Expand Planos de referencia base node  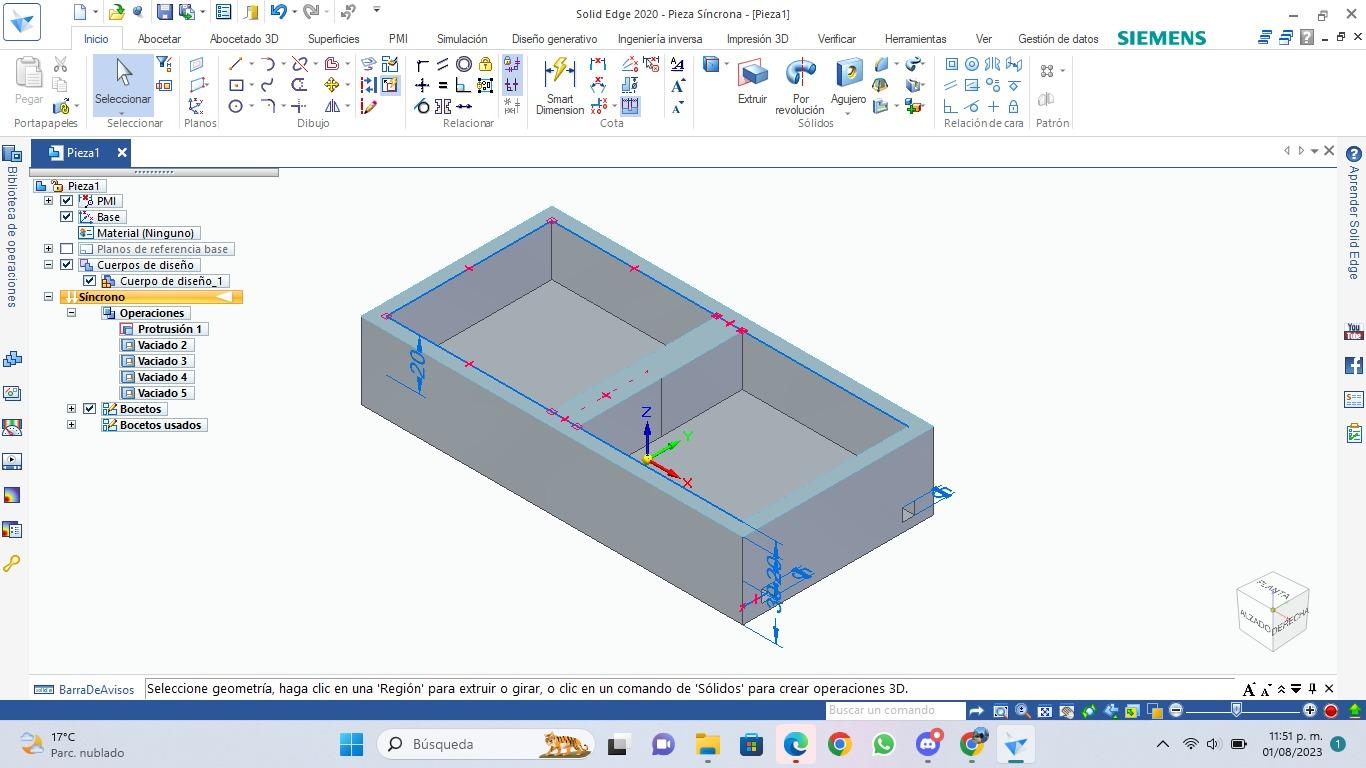point(48,249)
